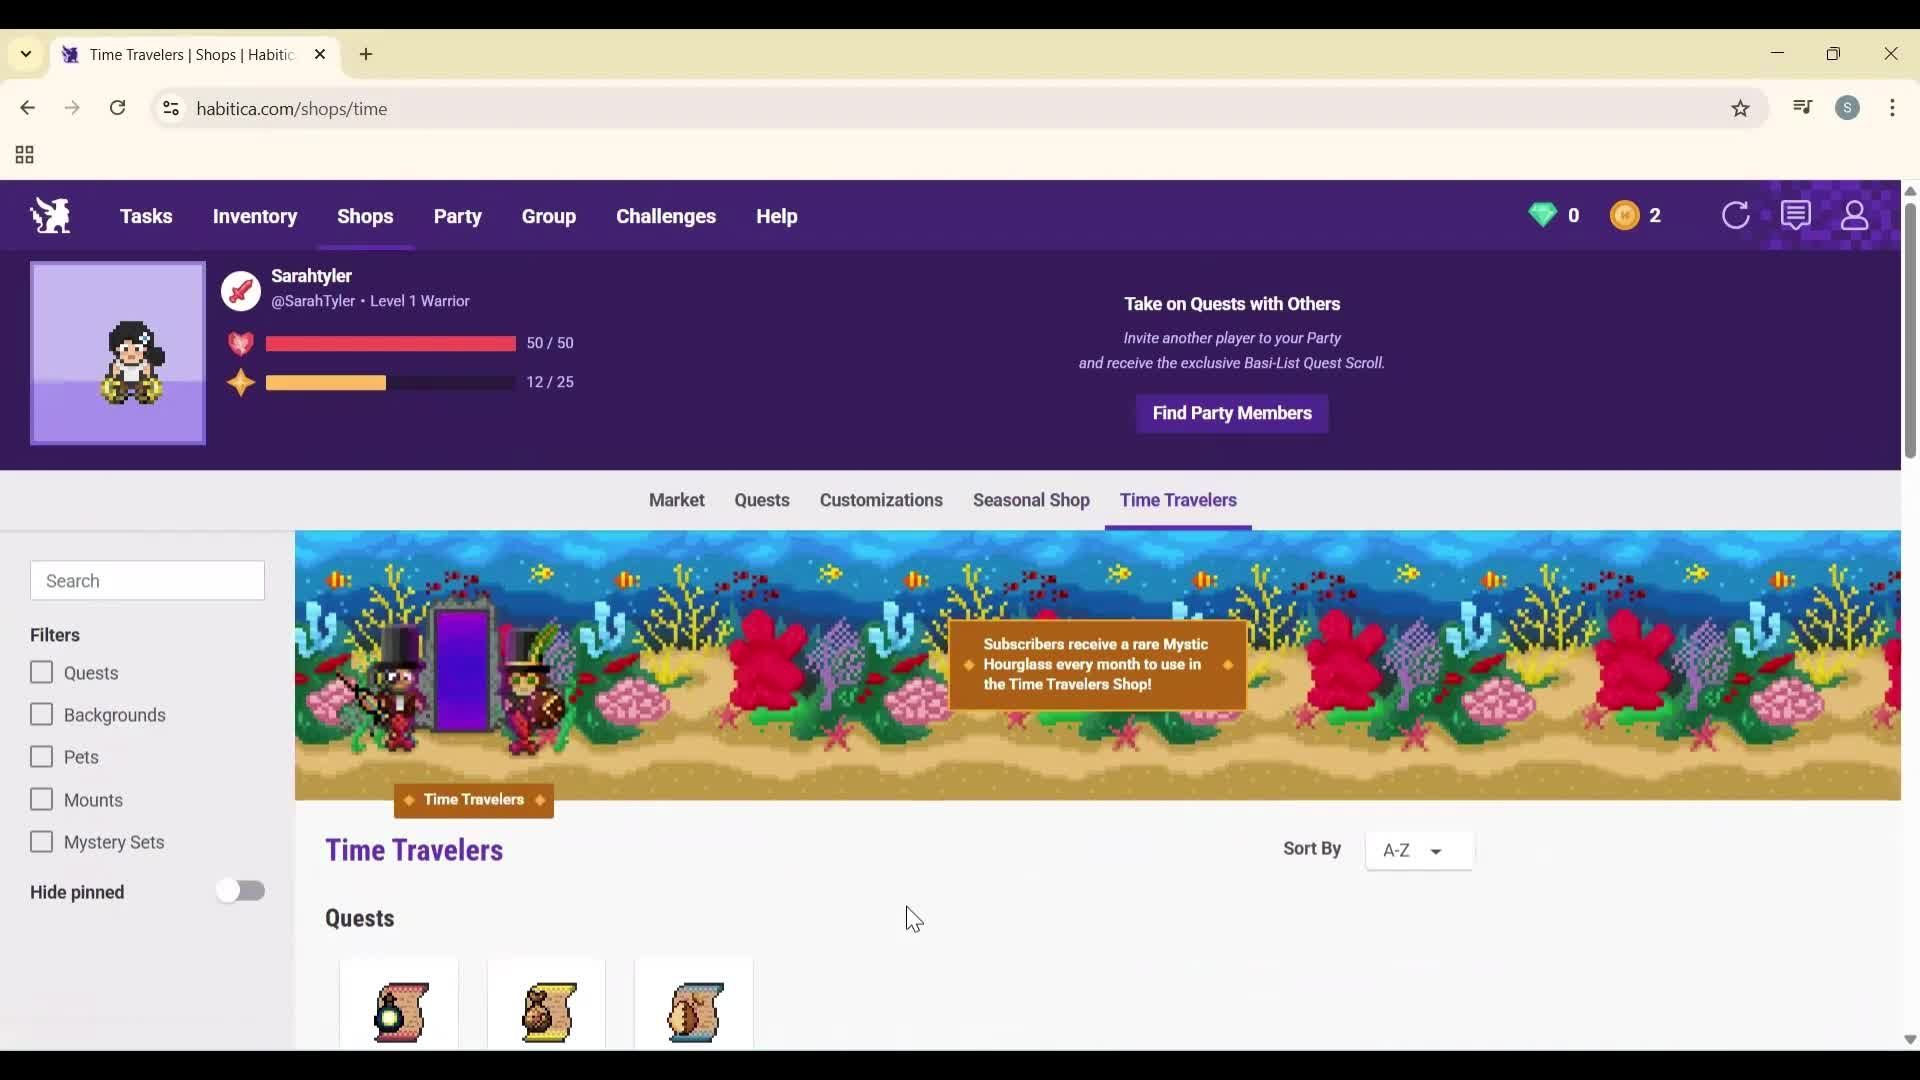Click the Habitica gryphon logo
Viewport: 1920px width, 1080px height.
point(49,215)
